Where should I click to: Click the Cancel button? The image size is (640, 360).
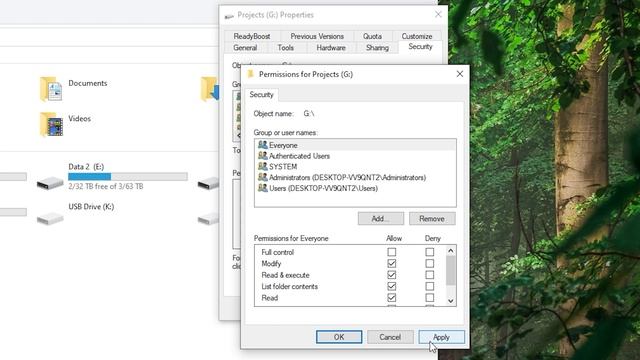click(x=390, y=337)
